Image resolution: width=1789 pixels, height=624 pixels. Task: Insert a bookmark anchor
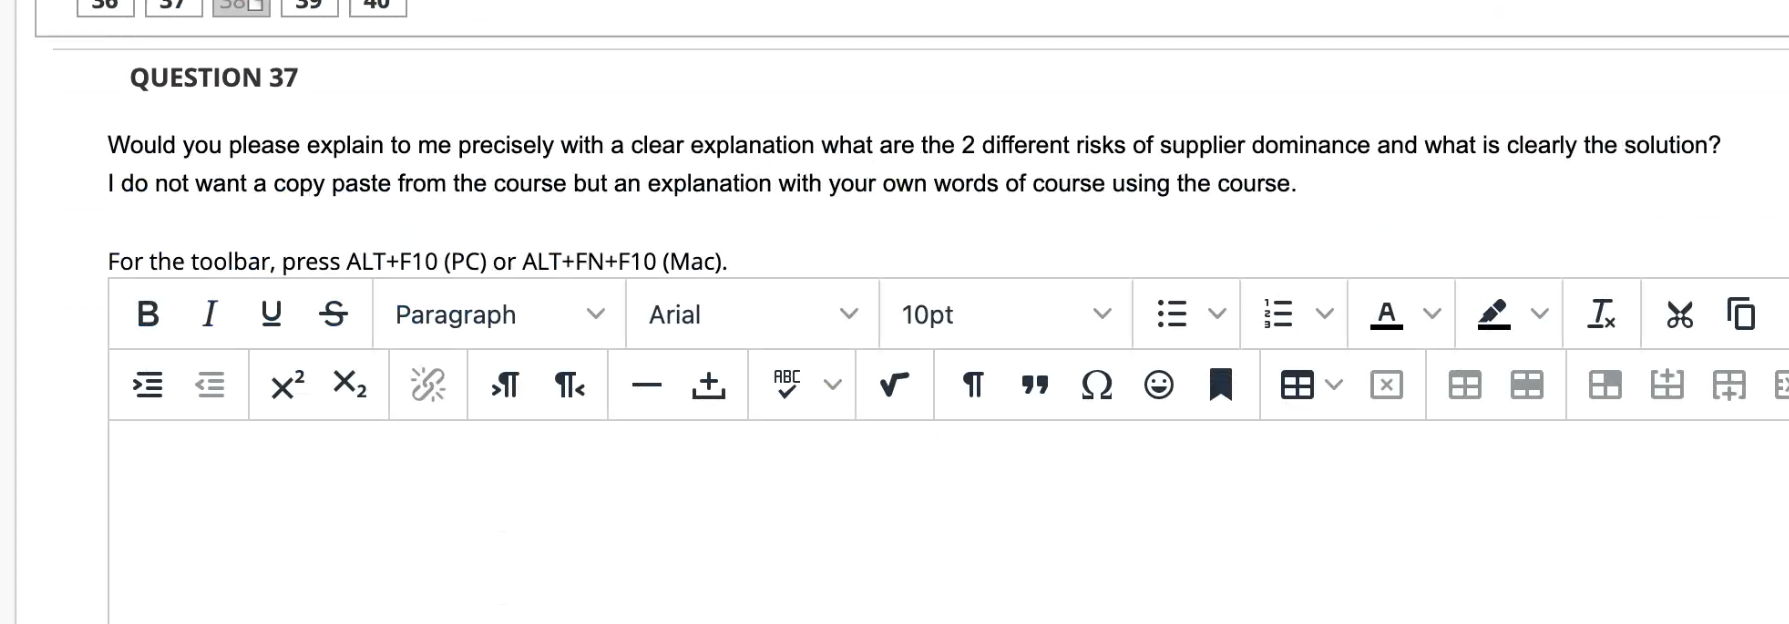[x=1220, y=384]
